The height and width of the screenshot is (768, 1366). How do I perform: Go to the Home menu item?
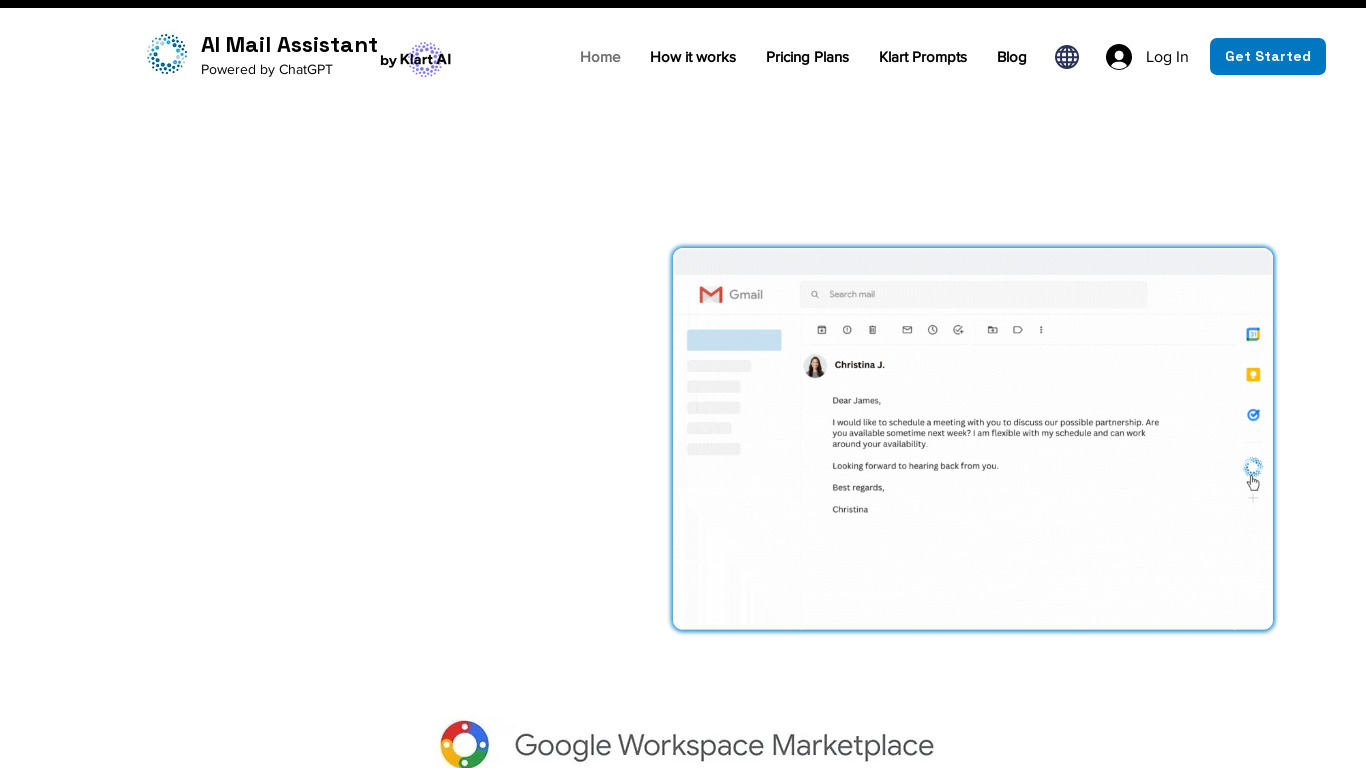pos(600,57)
